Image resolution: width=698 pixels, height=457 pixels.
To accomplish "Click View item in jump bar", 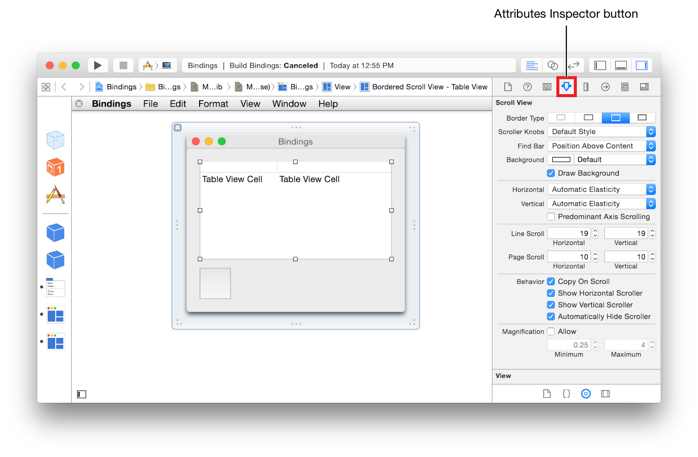I will (337, 87).
